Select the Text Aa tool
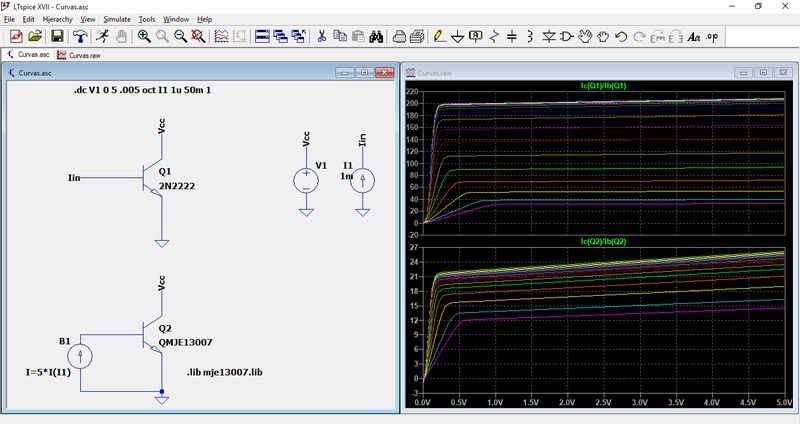This screenshot has width=800, height=424. (x=694, y=37)
